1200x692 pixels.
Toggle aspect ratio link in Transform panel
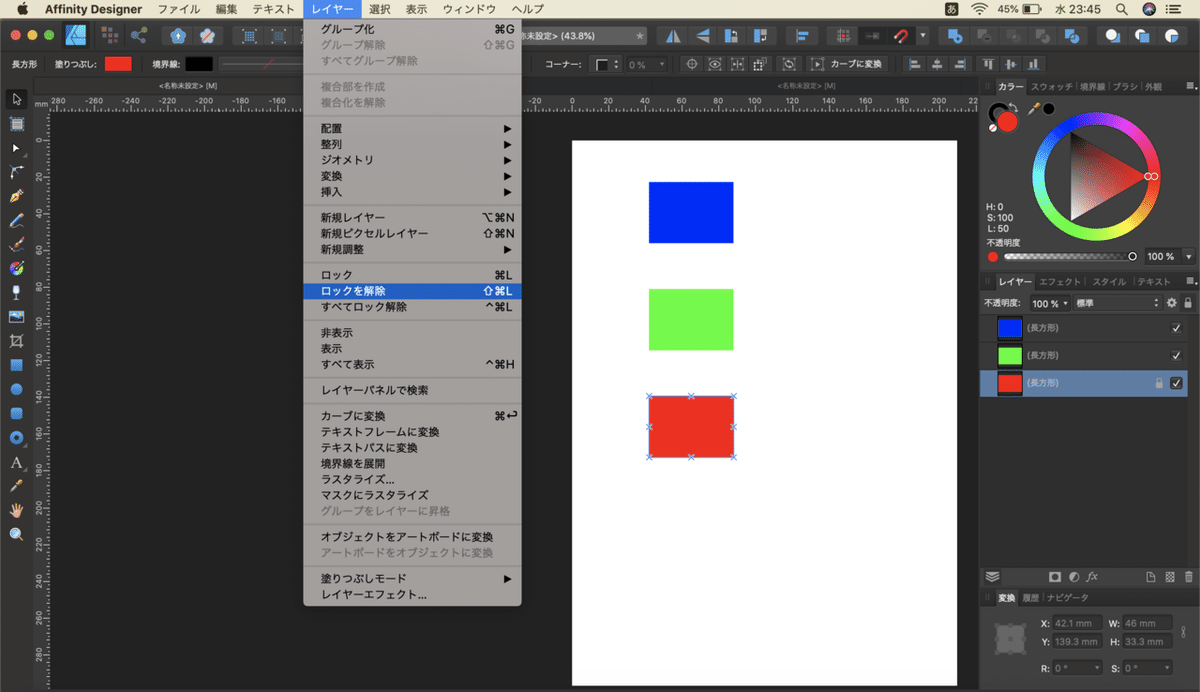1185,632
